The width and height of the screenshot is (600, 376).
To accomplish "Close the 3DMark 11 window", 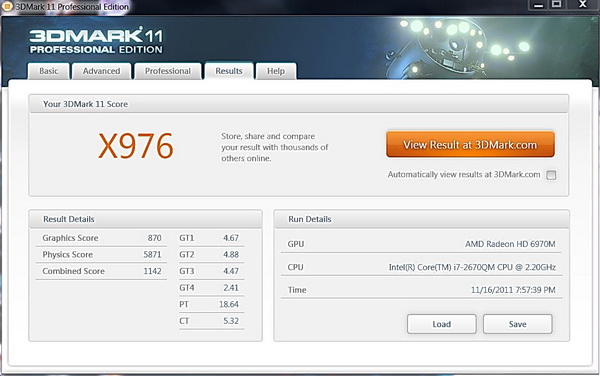I will tap(582, 5).
